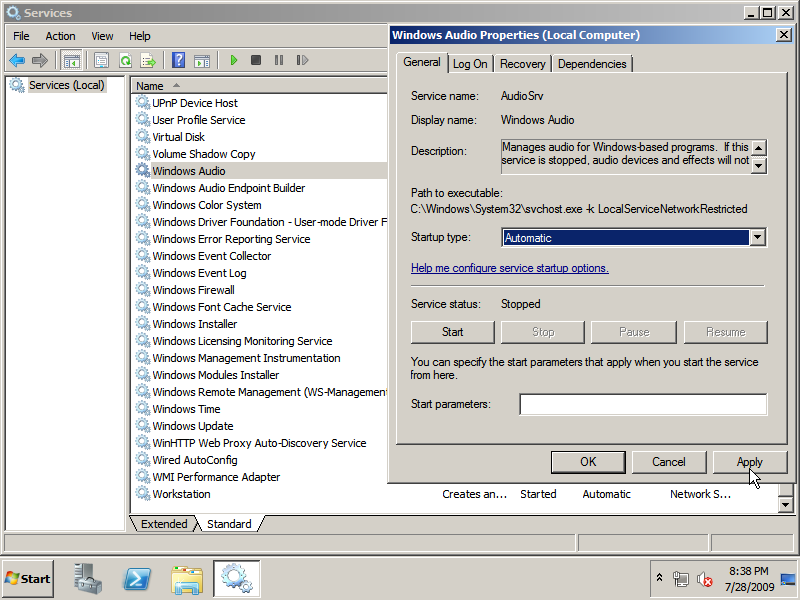This screenshot has width=800, height=600.
Task: Click the Pause Service toolbar icon
Action: pos(279,61)
